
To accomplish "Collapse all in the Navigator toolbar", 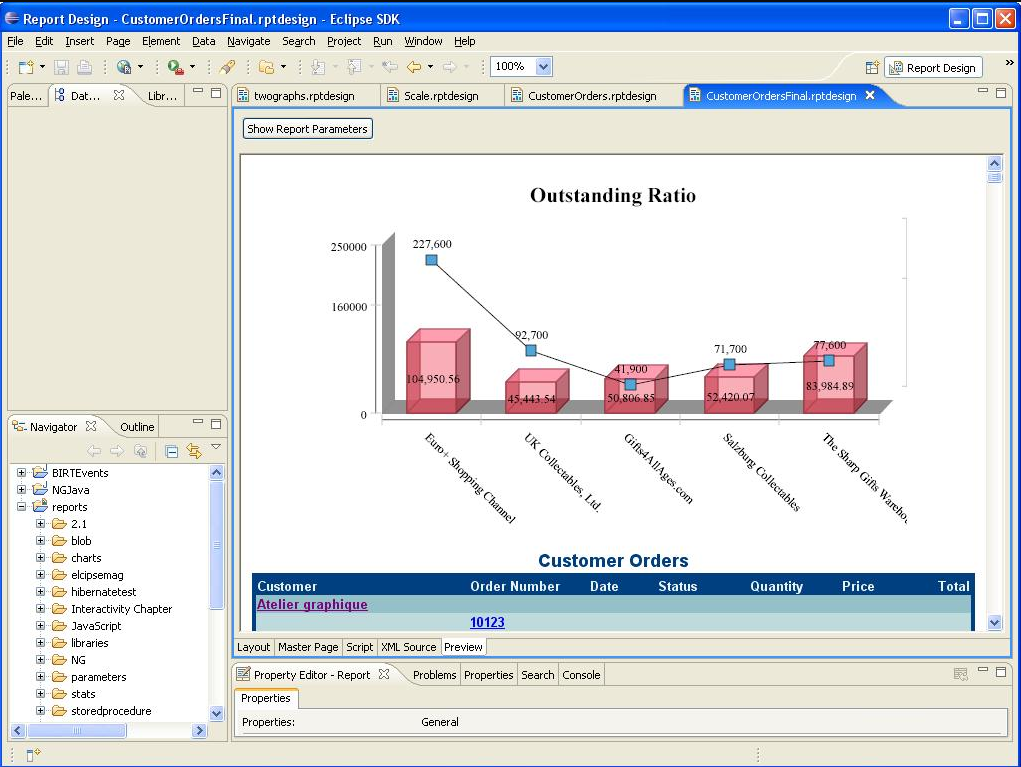I will pos(172,451).
